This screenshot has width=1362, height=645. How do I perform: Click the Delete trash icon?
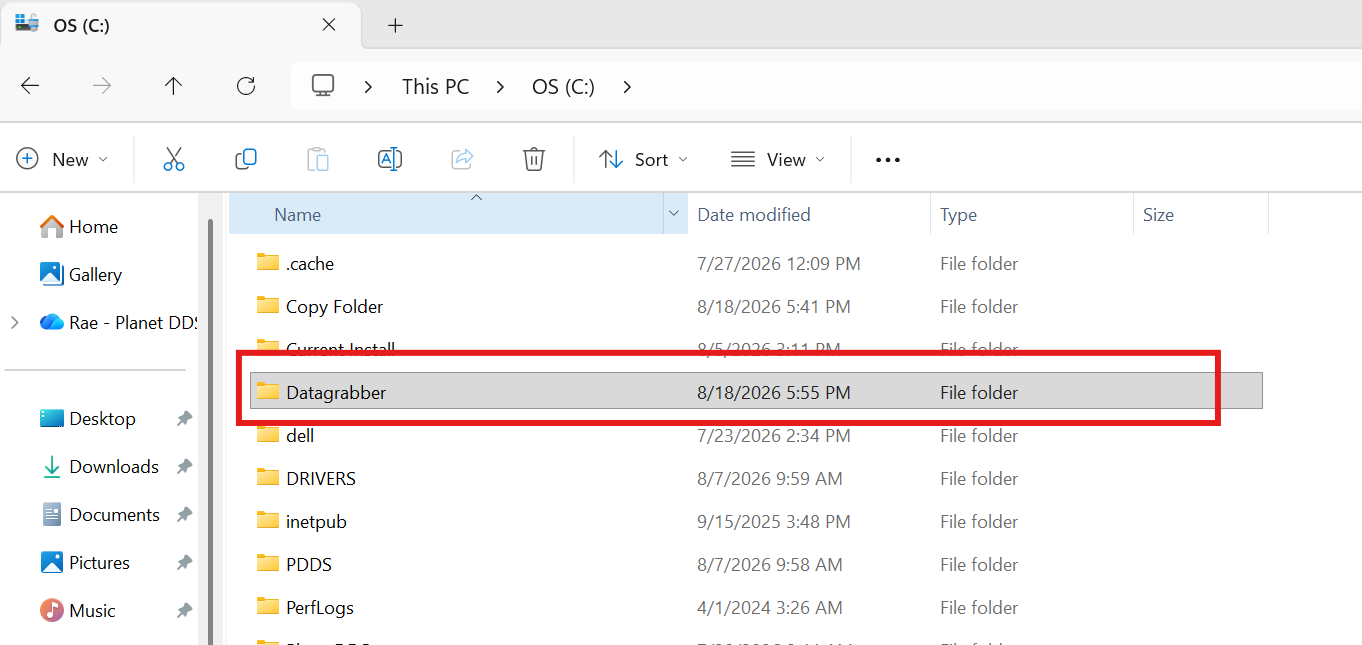pos(534,159)
